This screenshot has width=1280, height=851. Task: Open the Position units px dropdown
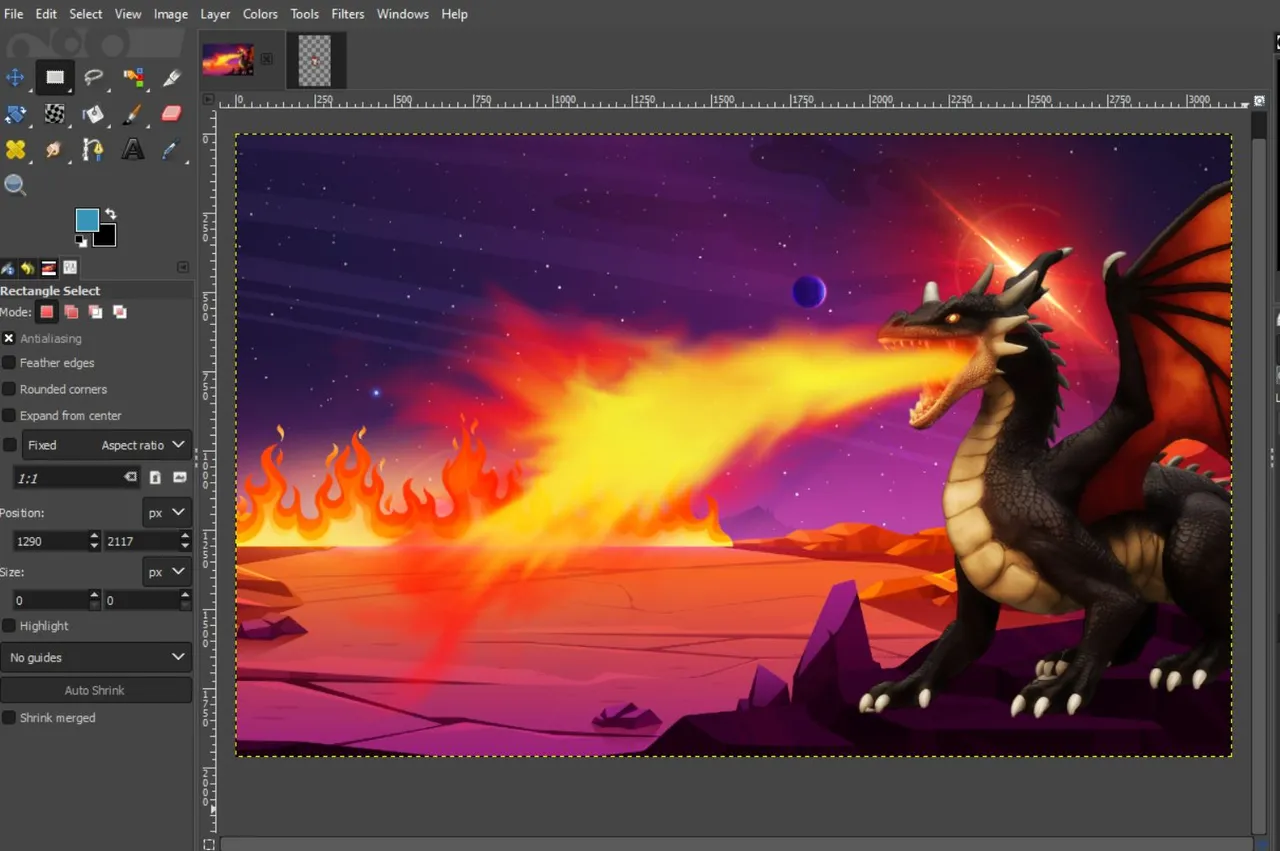pyautogui.click(x=166, y=512)
